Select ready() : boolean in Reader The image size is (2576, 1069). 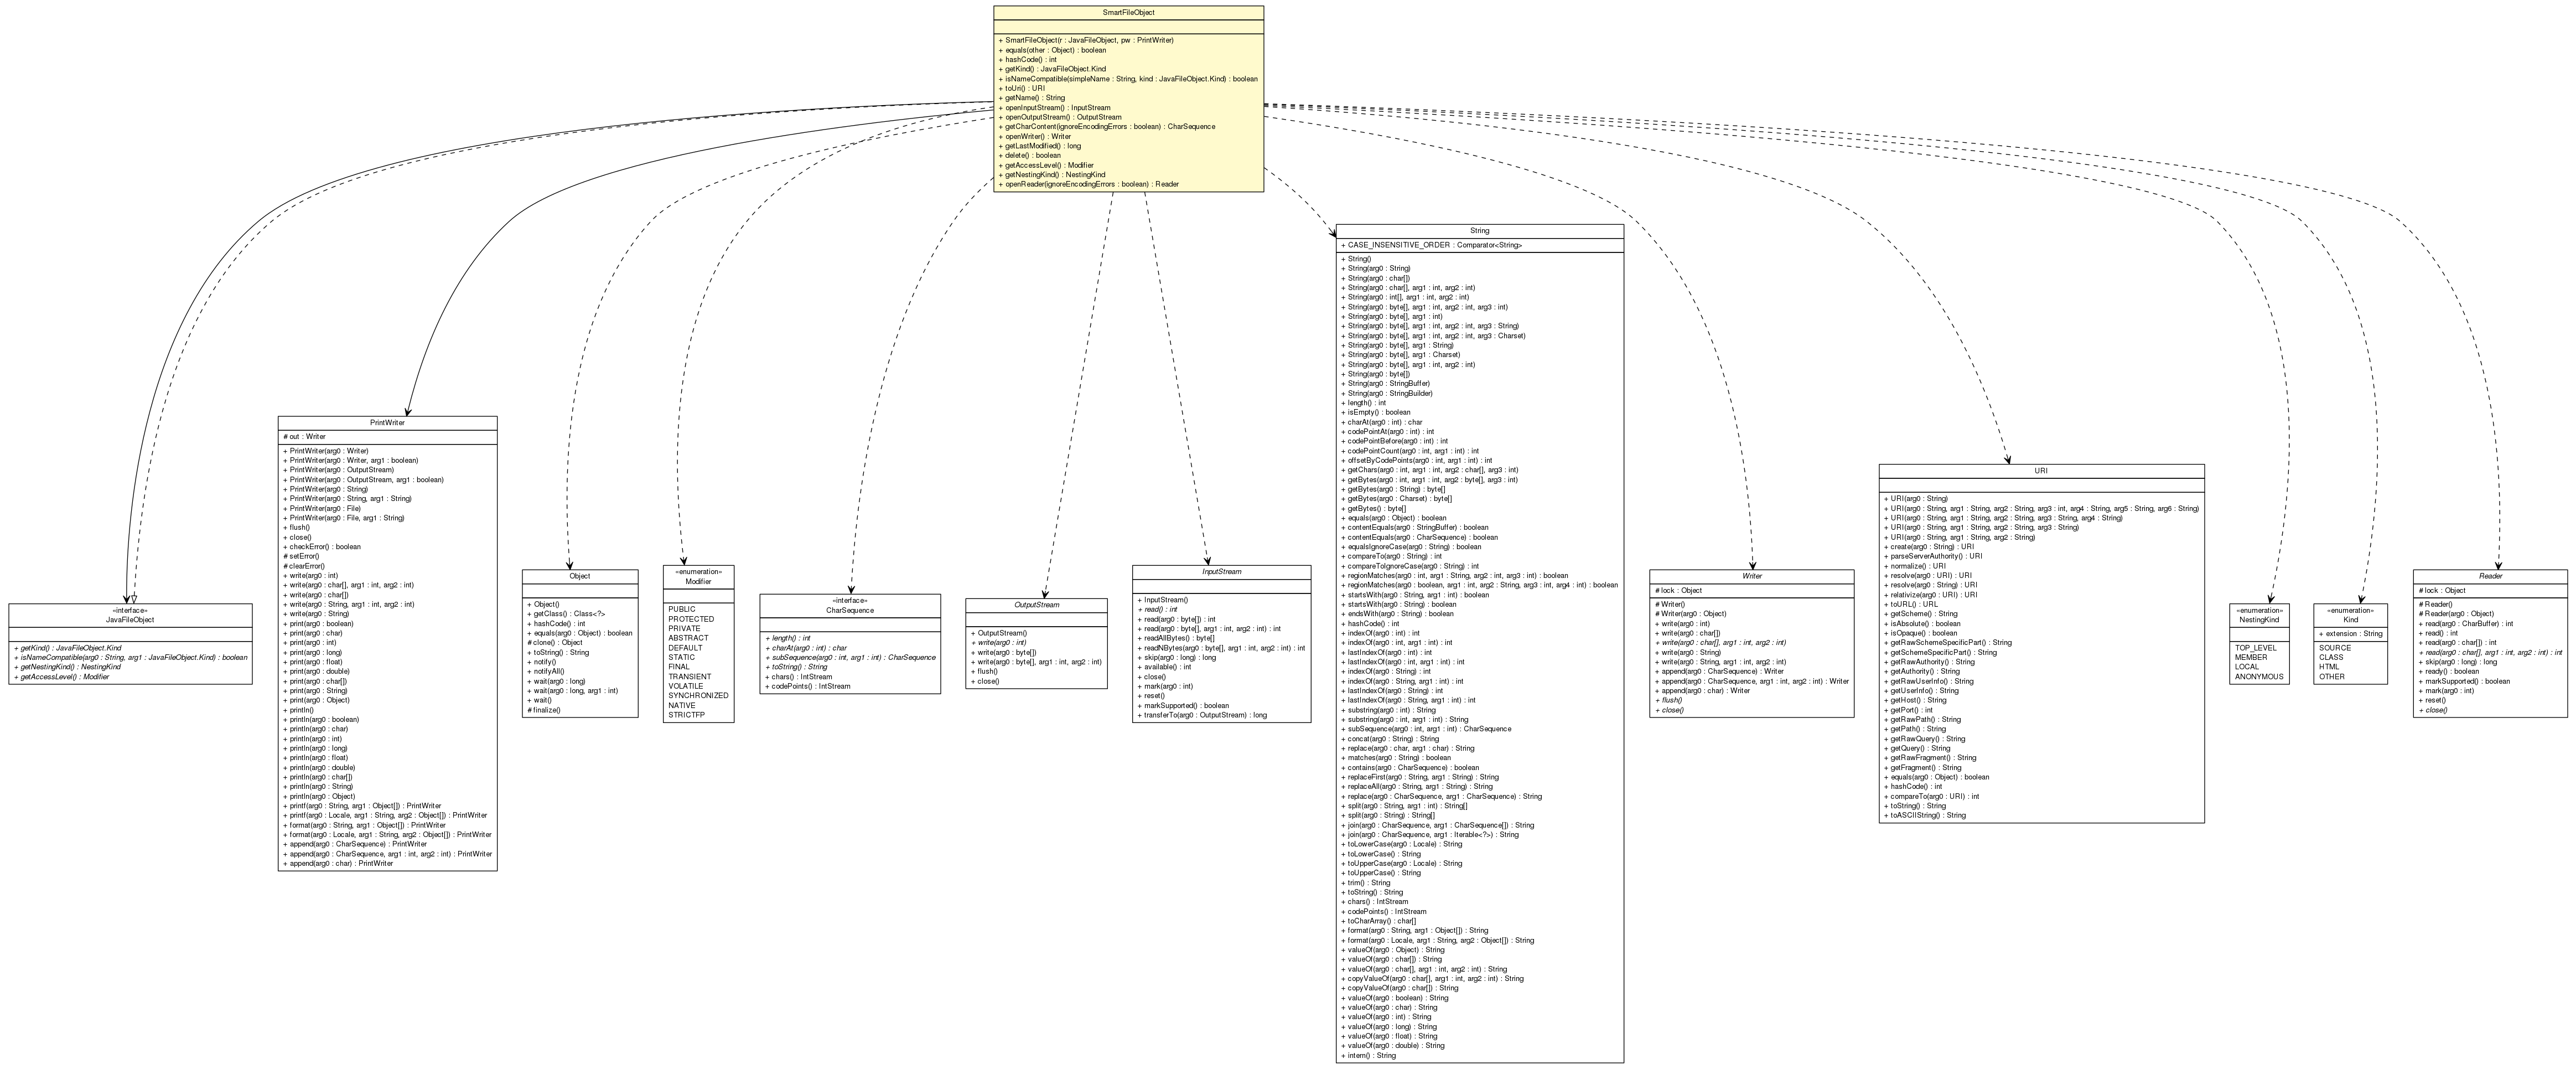click(2449, 672)
